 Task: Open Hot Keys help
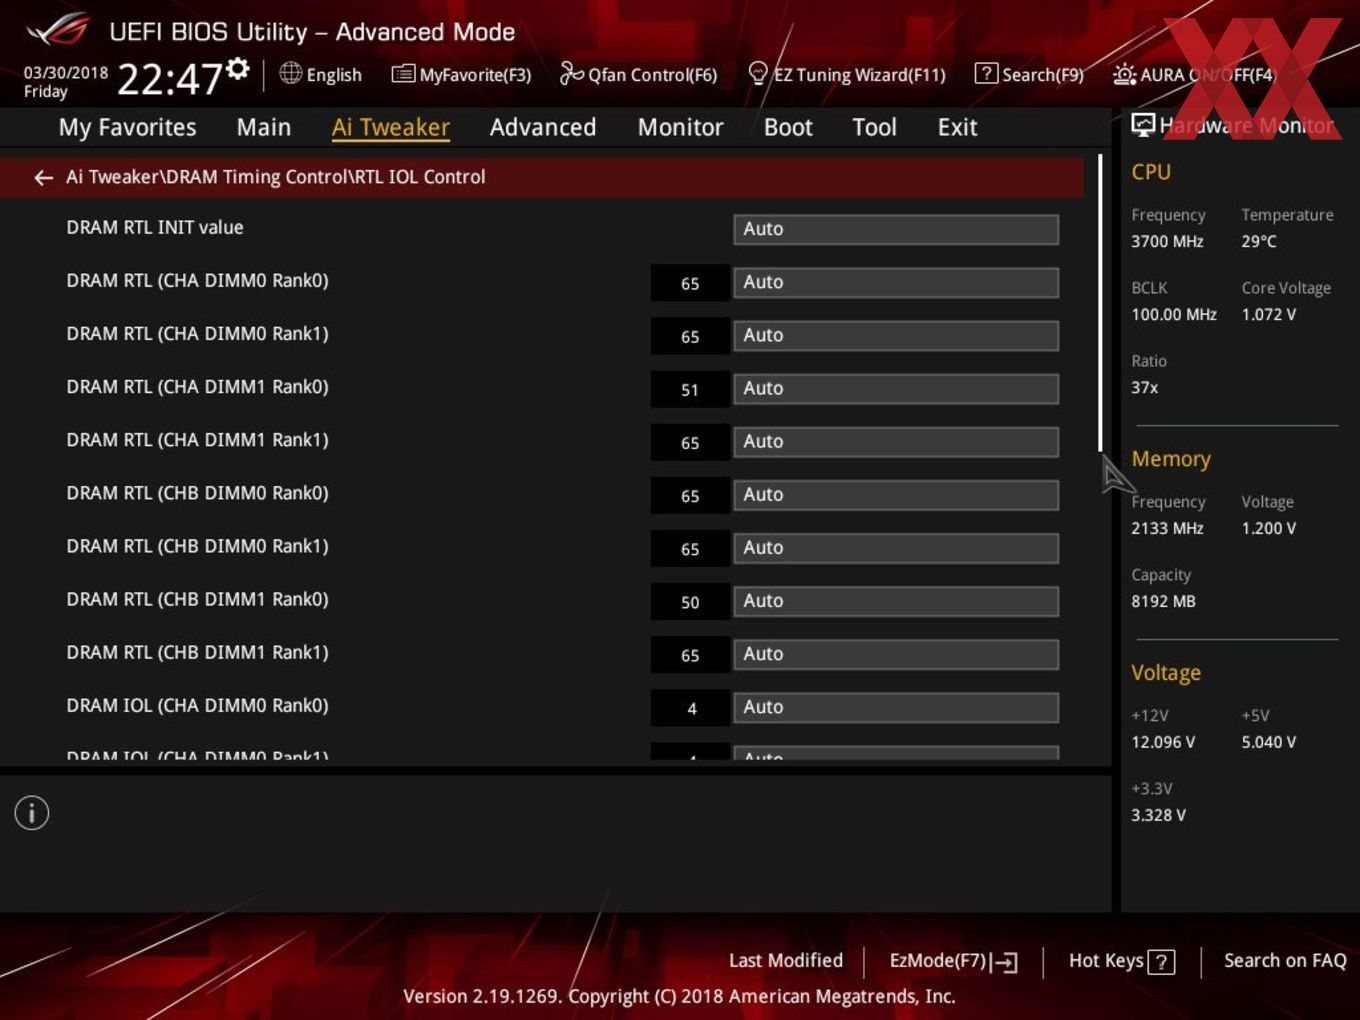click(1106, 960)
